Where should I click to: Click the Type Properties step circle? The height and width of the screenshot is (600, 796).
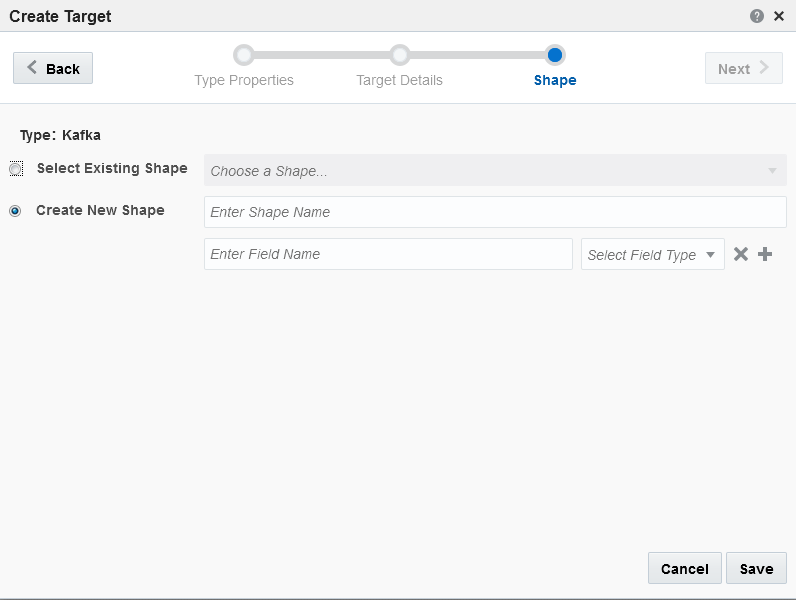244,55
